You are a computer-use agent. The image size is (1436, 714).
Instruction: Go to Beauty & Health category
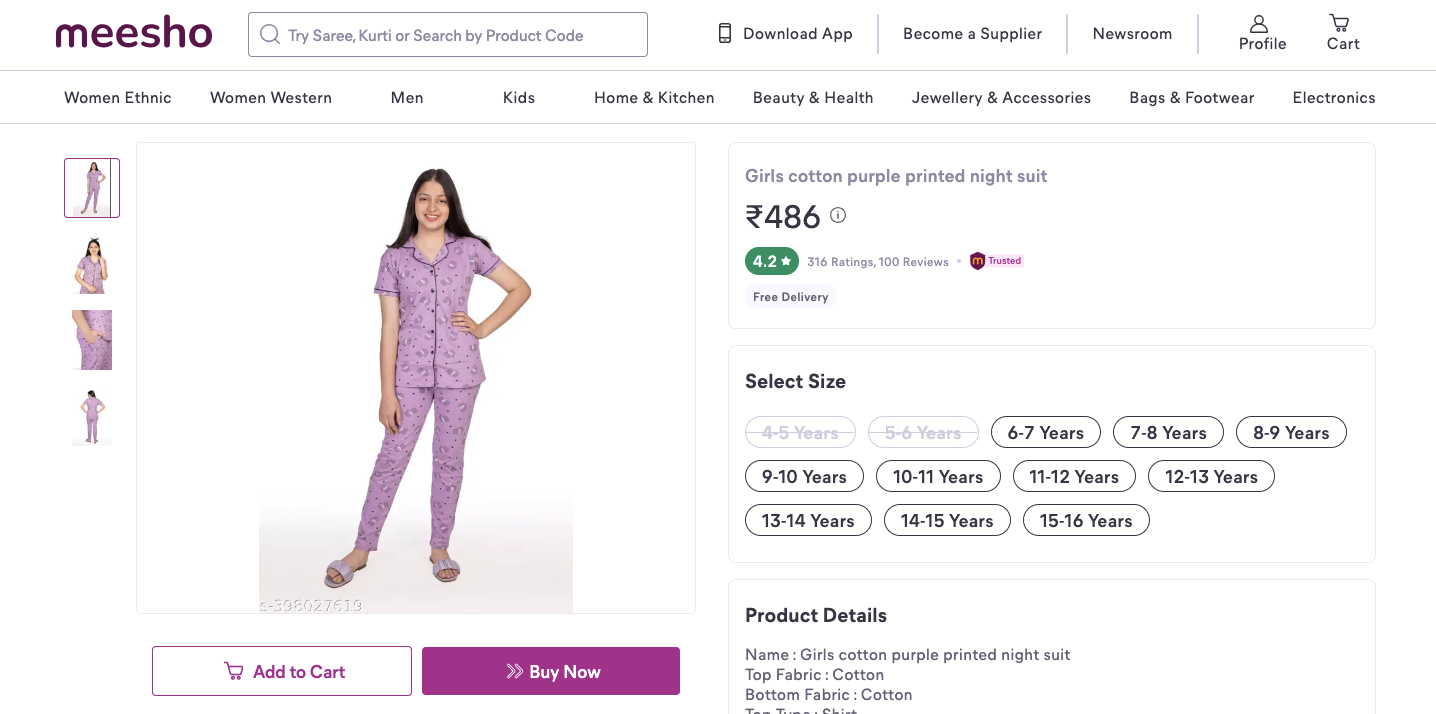tap(813, 98)
